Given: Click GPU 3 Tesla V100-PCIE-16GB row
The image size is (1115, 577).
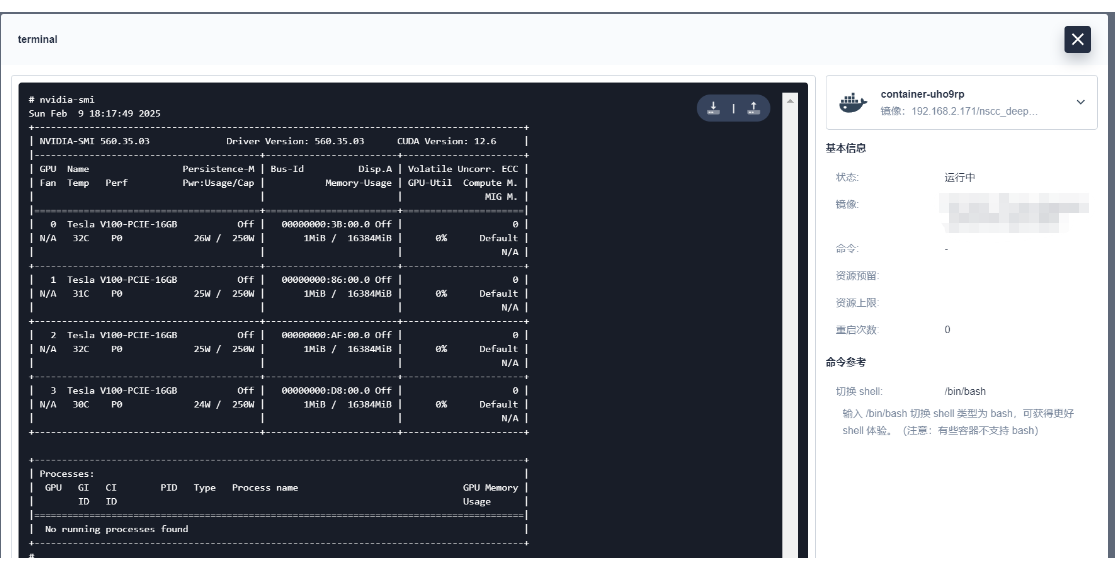Looking at the screenshot, I should coord(279,391).
